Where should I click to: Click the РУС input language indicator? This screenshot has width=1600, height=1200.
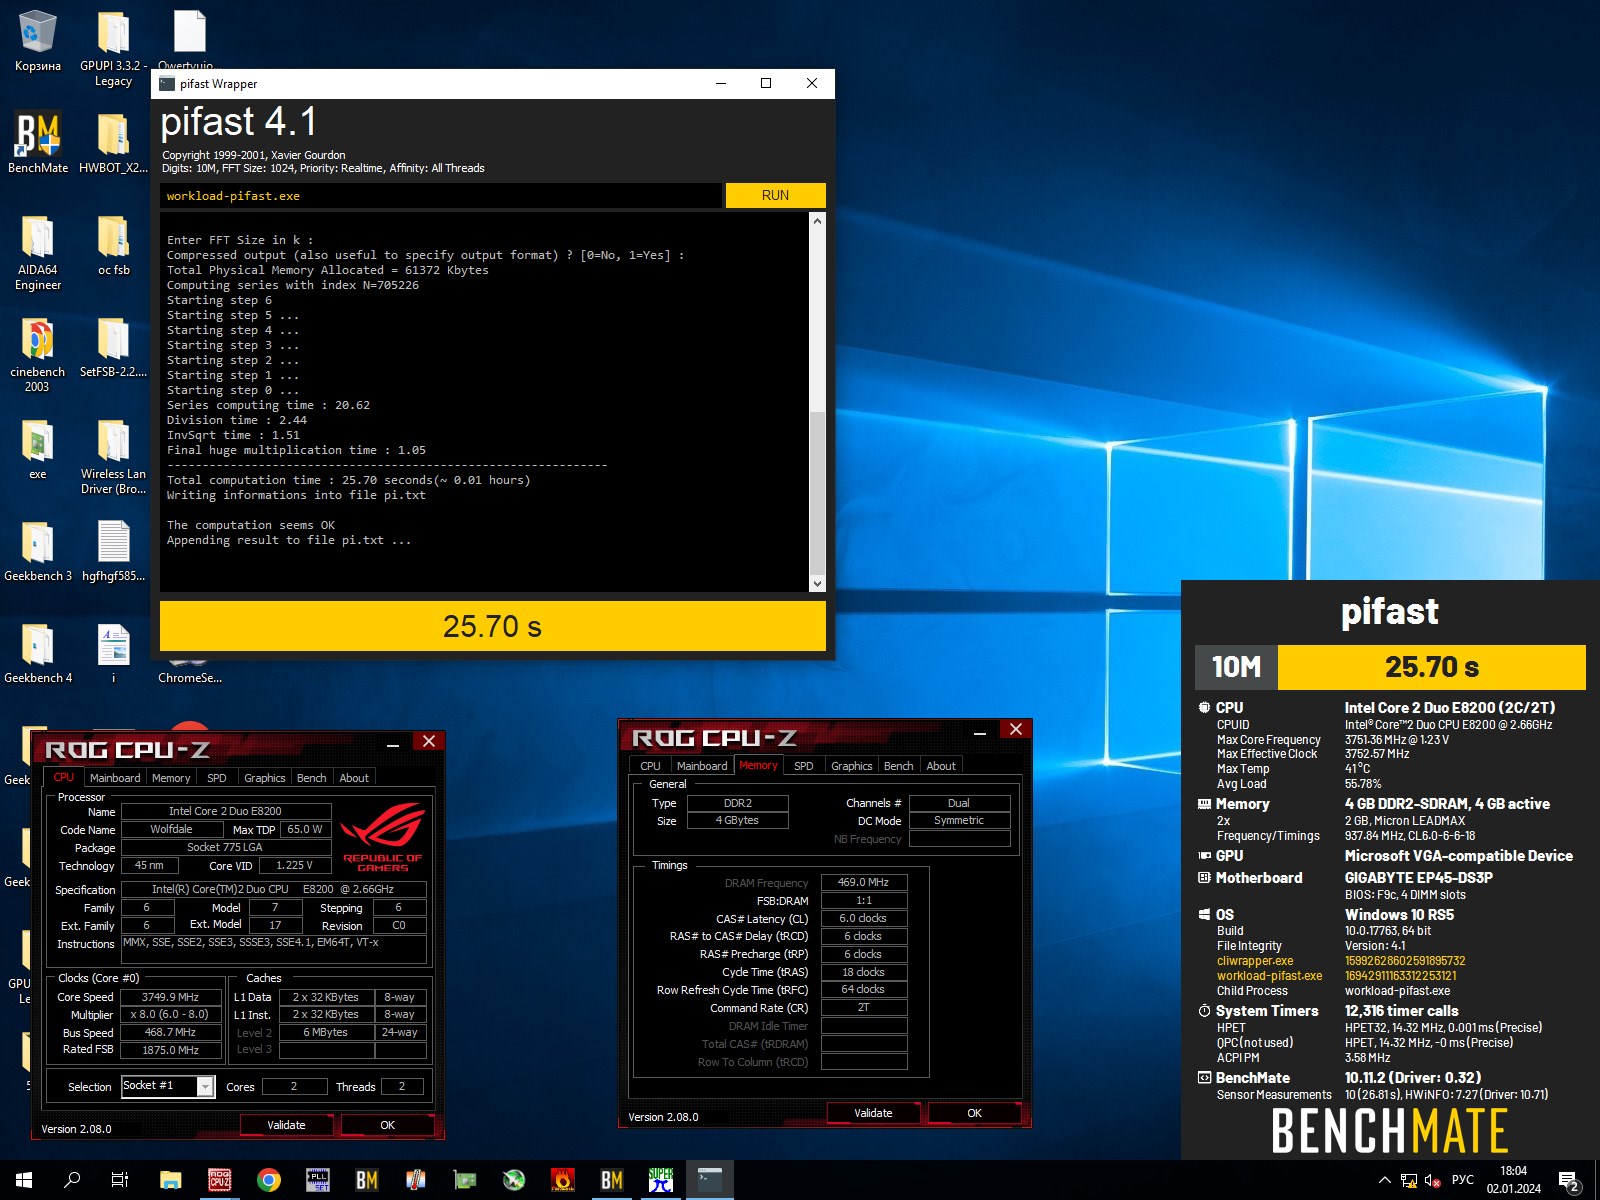(1463, 1180)
